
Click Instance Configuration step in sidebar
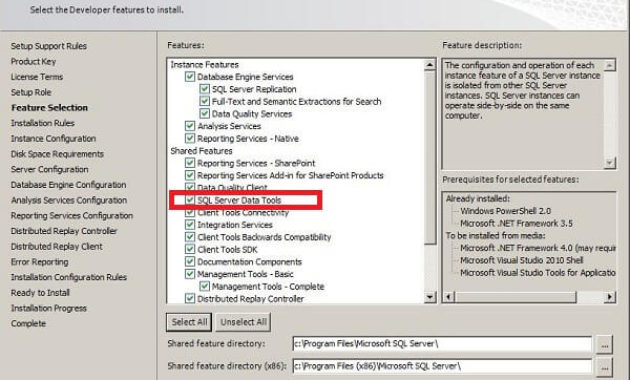tap(53, 138)
